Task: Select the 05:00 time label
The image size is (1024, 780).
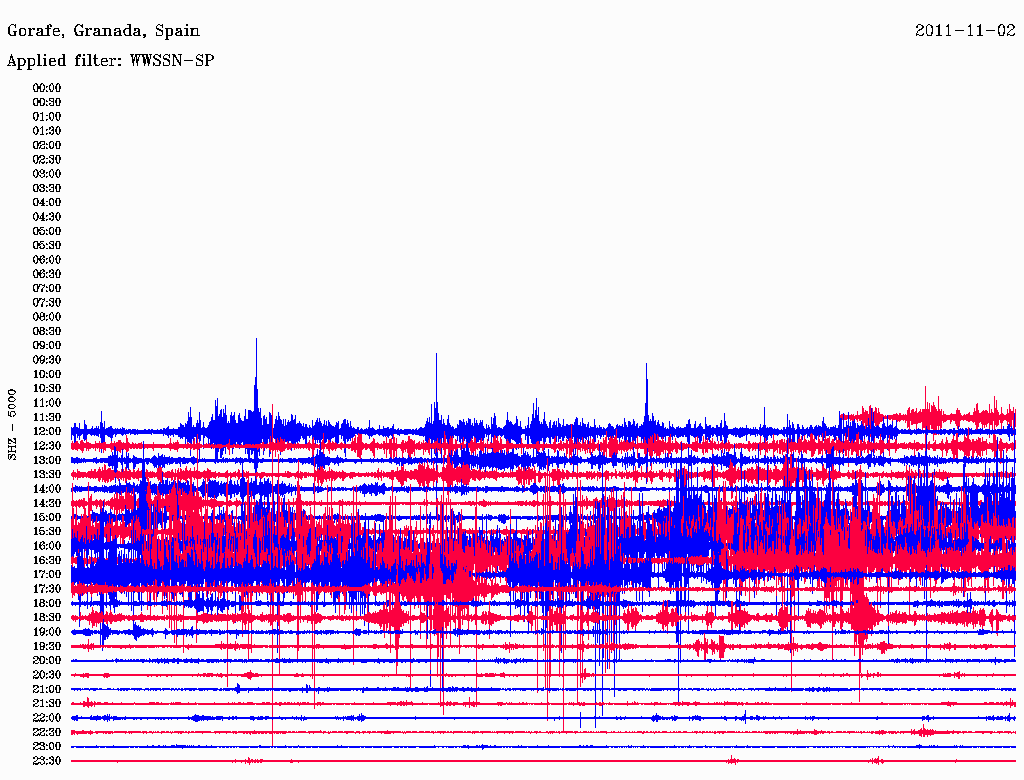Action: [47, 231]
